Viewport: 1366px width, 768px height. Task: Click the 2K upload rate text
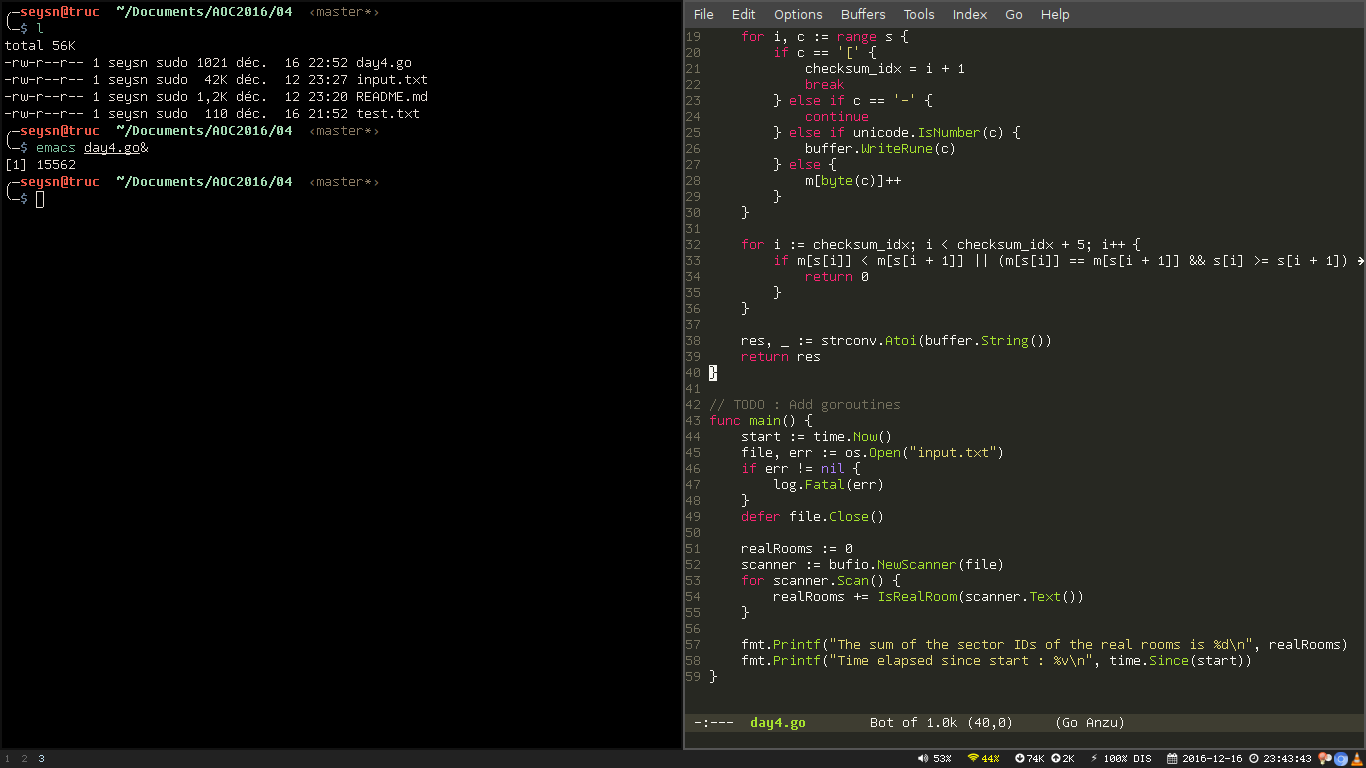point(1068,759)
